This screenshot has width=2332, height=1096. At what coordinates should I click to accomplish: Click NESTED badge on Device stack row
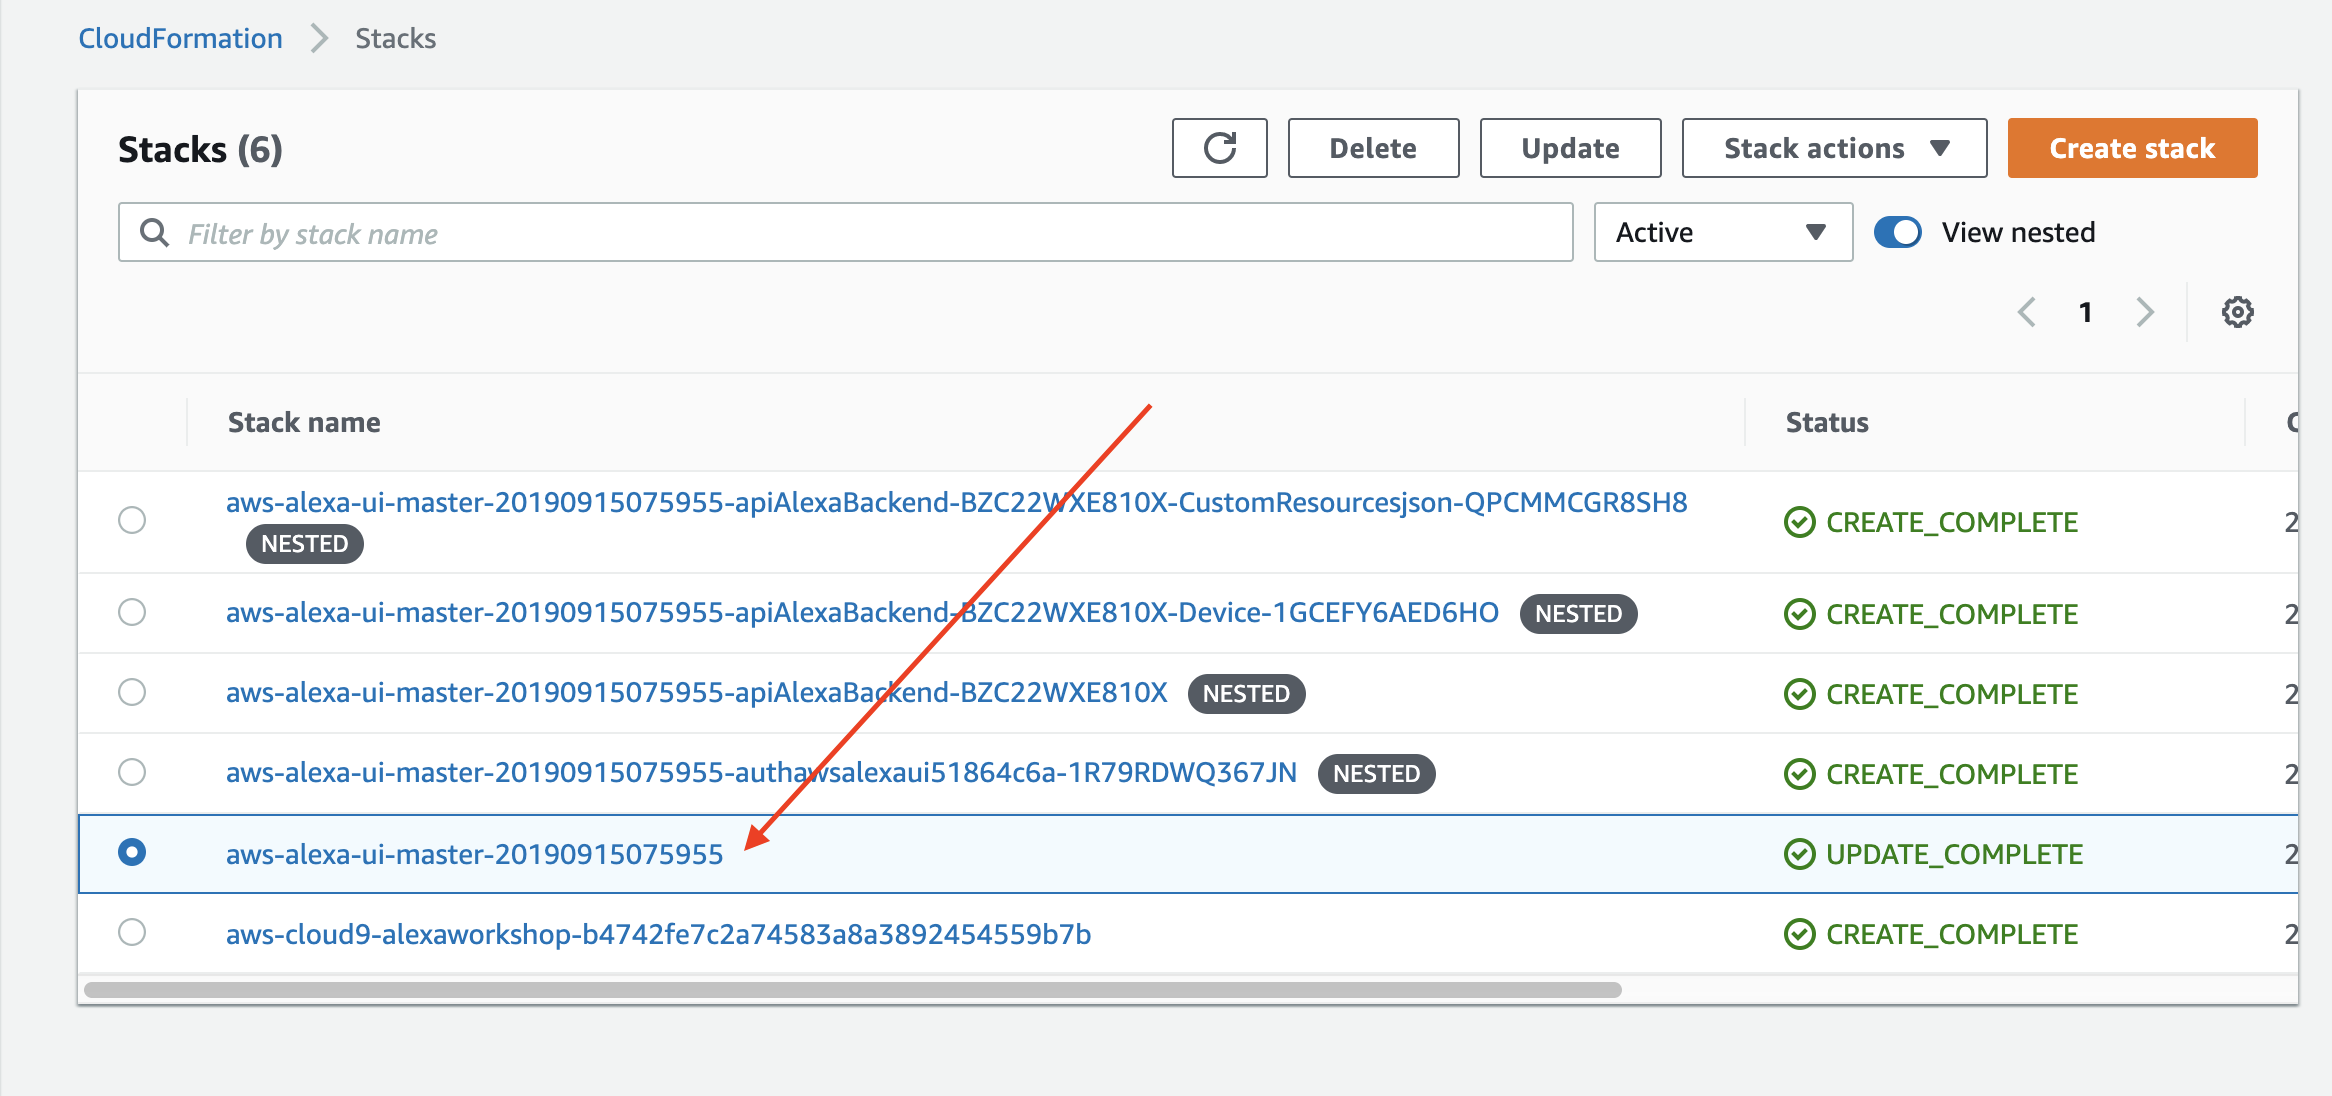point(1578,614)
